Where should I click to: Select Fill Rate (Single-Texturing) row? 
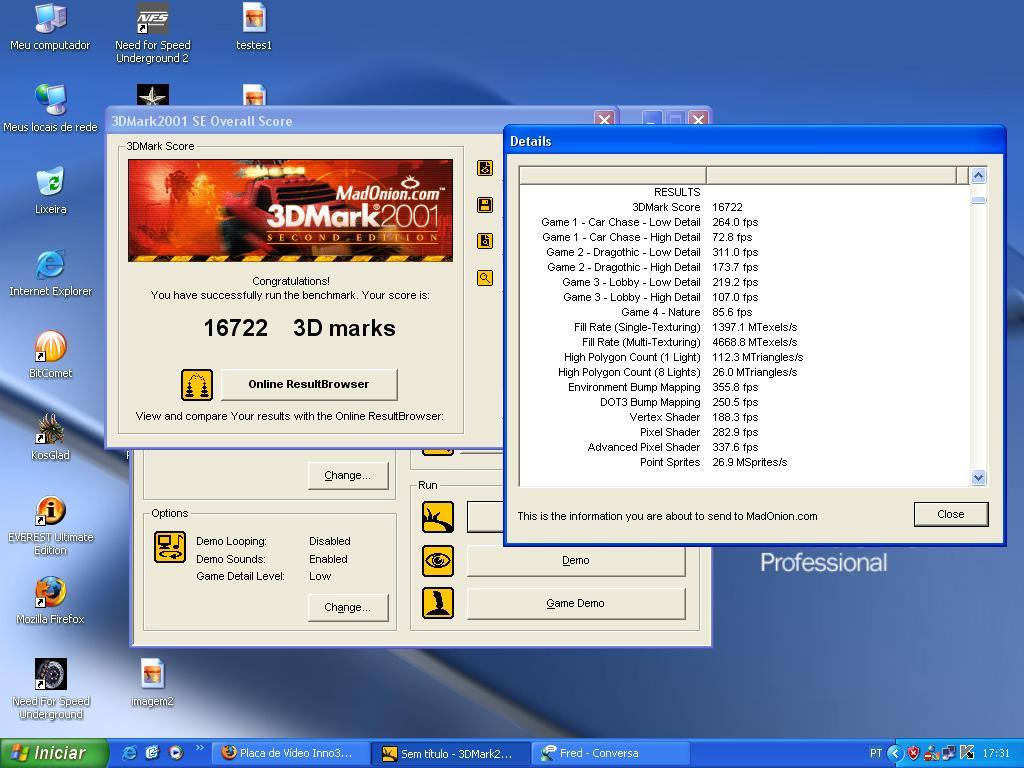(x=744, y=327)
